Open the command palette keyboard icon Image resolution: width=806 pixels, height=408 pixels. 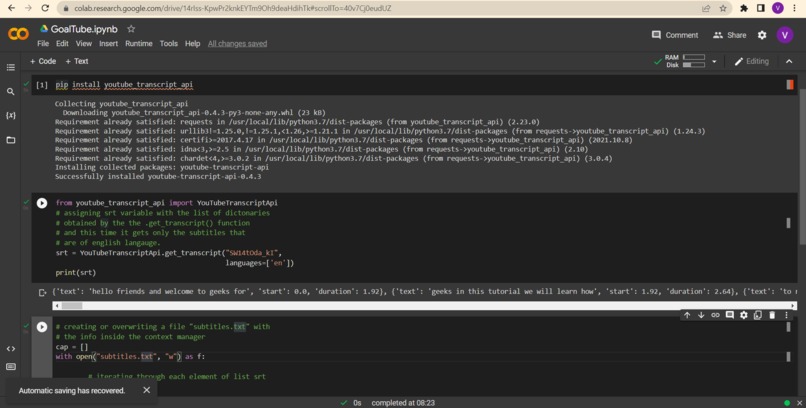pyautogui.click(x=10, y=367)
